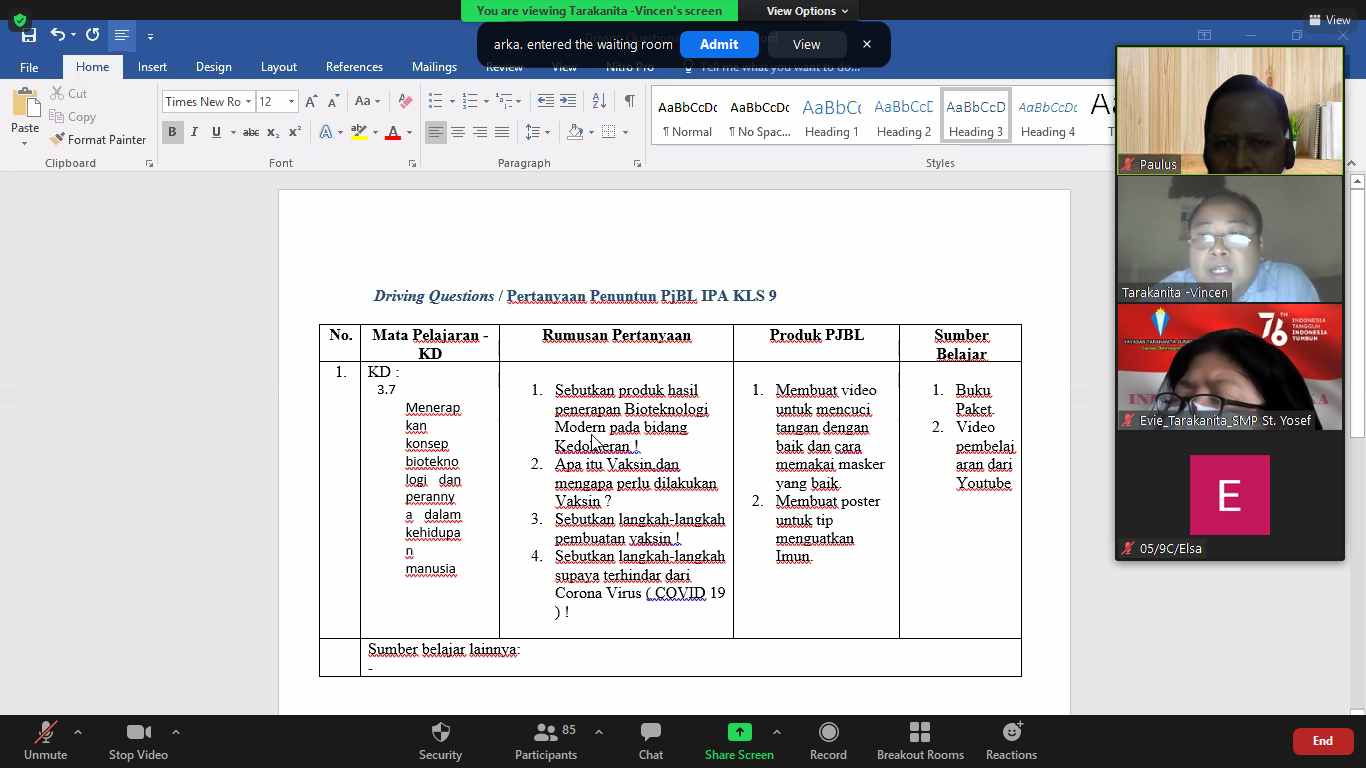Center align the paragraph

[x=458, y=132]
